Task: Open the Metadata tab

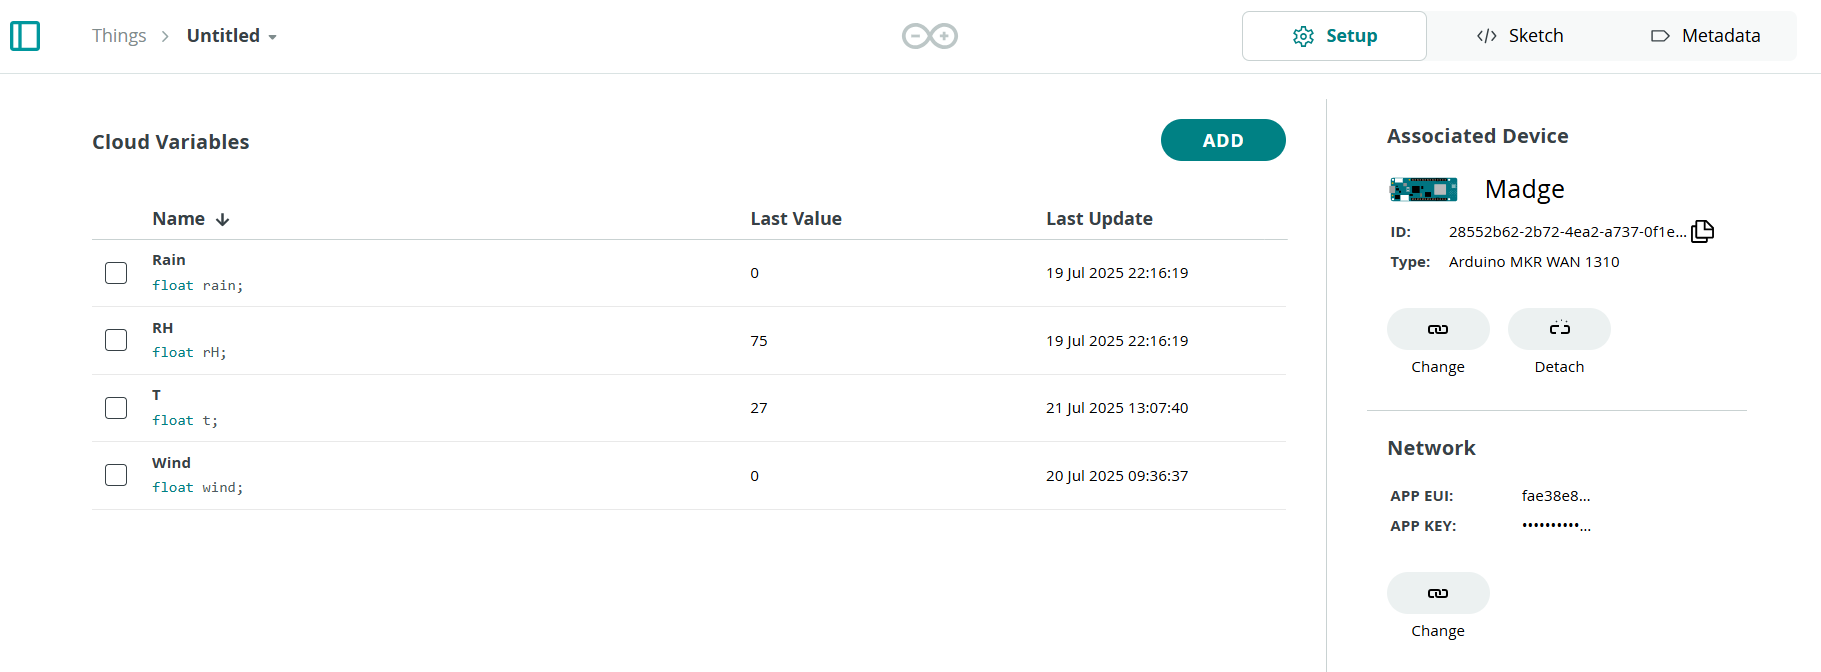Action: (x=1706, y=35)
